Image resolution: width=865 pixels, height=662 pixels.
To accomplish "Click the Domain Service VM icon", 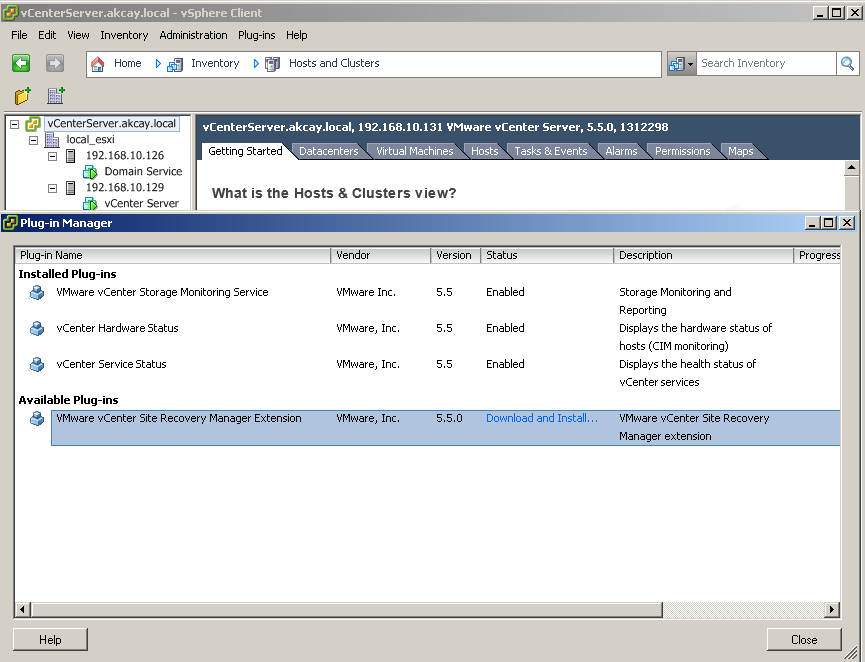I will [x=90, y=172].
